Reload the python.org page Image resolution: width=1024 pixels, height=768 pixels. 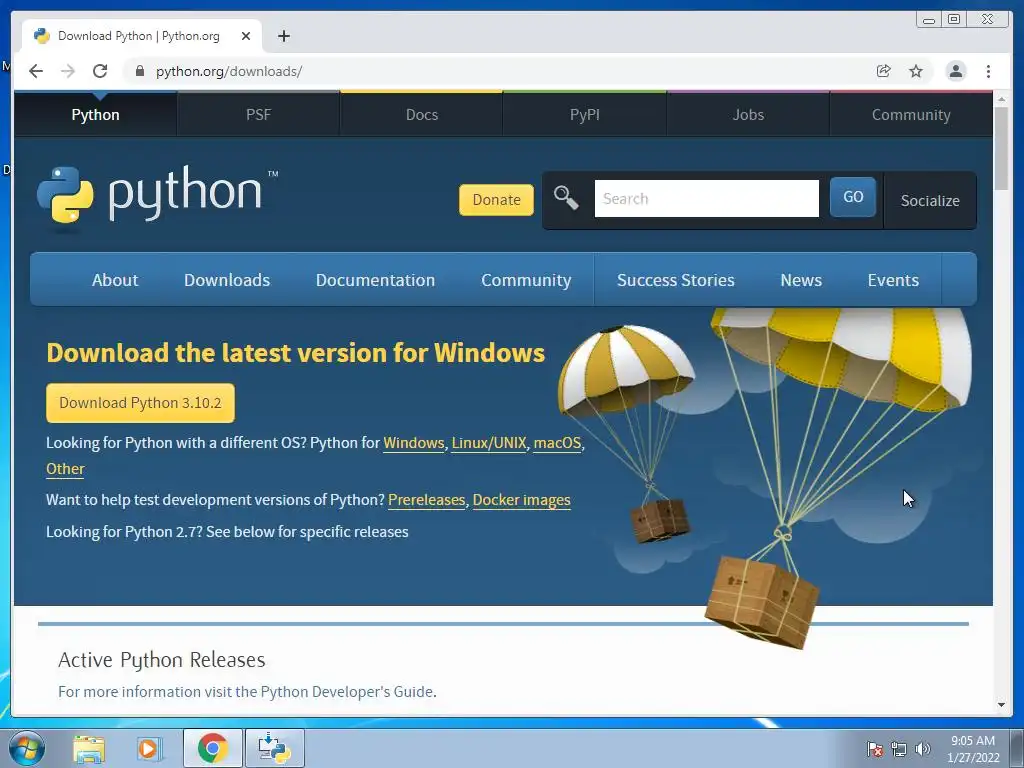pos(100,71)
